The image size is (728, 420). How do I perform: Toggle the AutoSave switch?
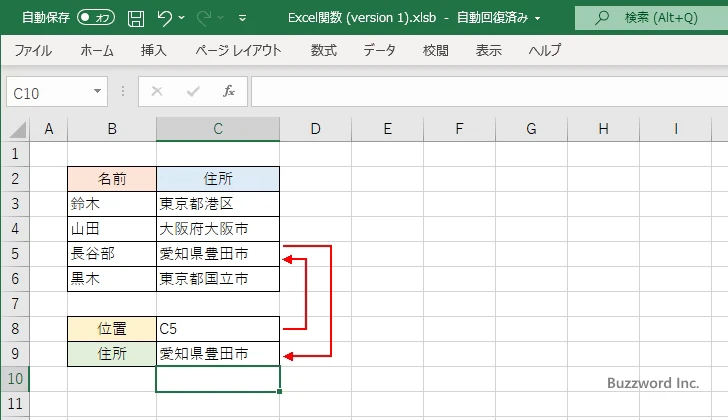(96, 18)
